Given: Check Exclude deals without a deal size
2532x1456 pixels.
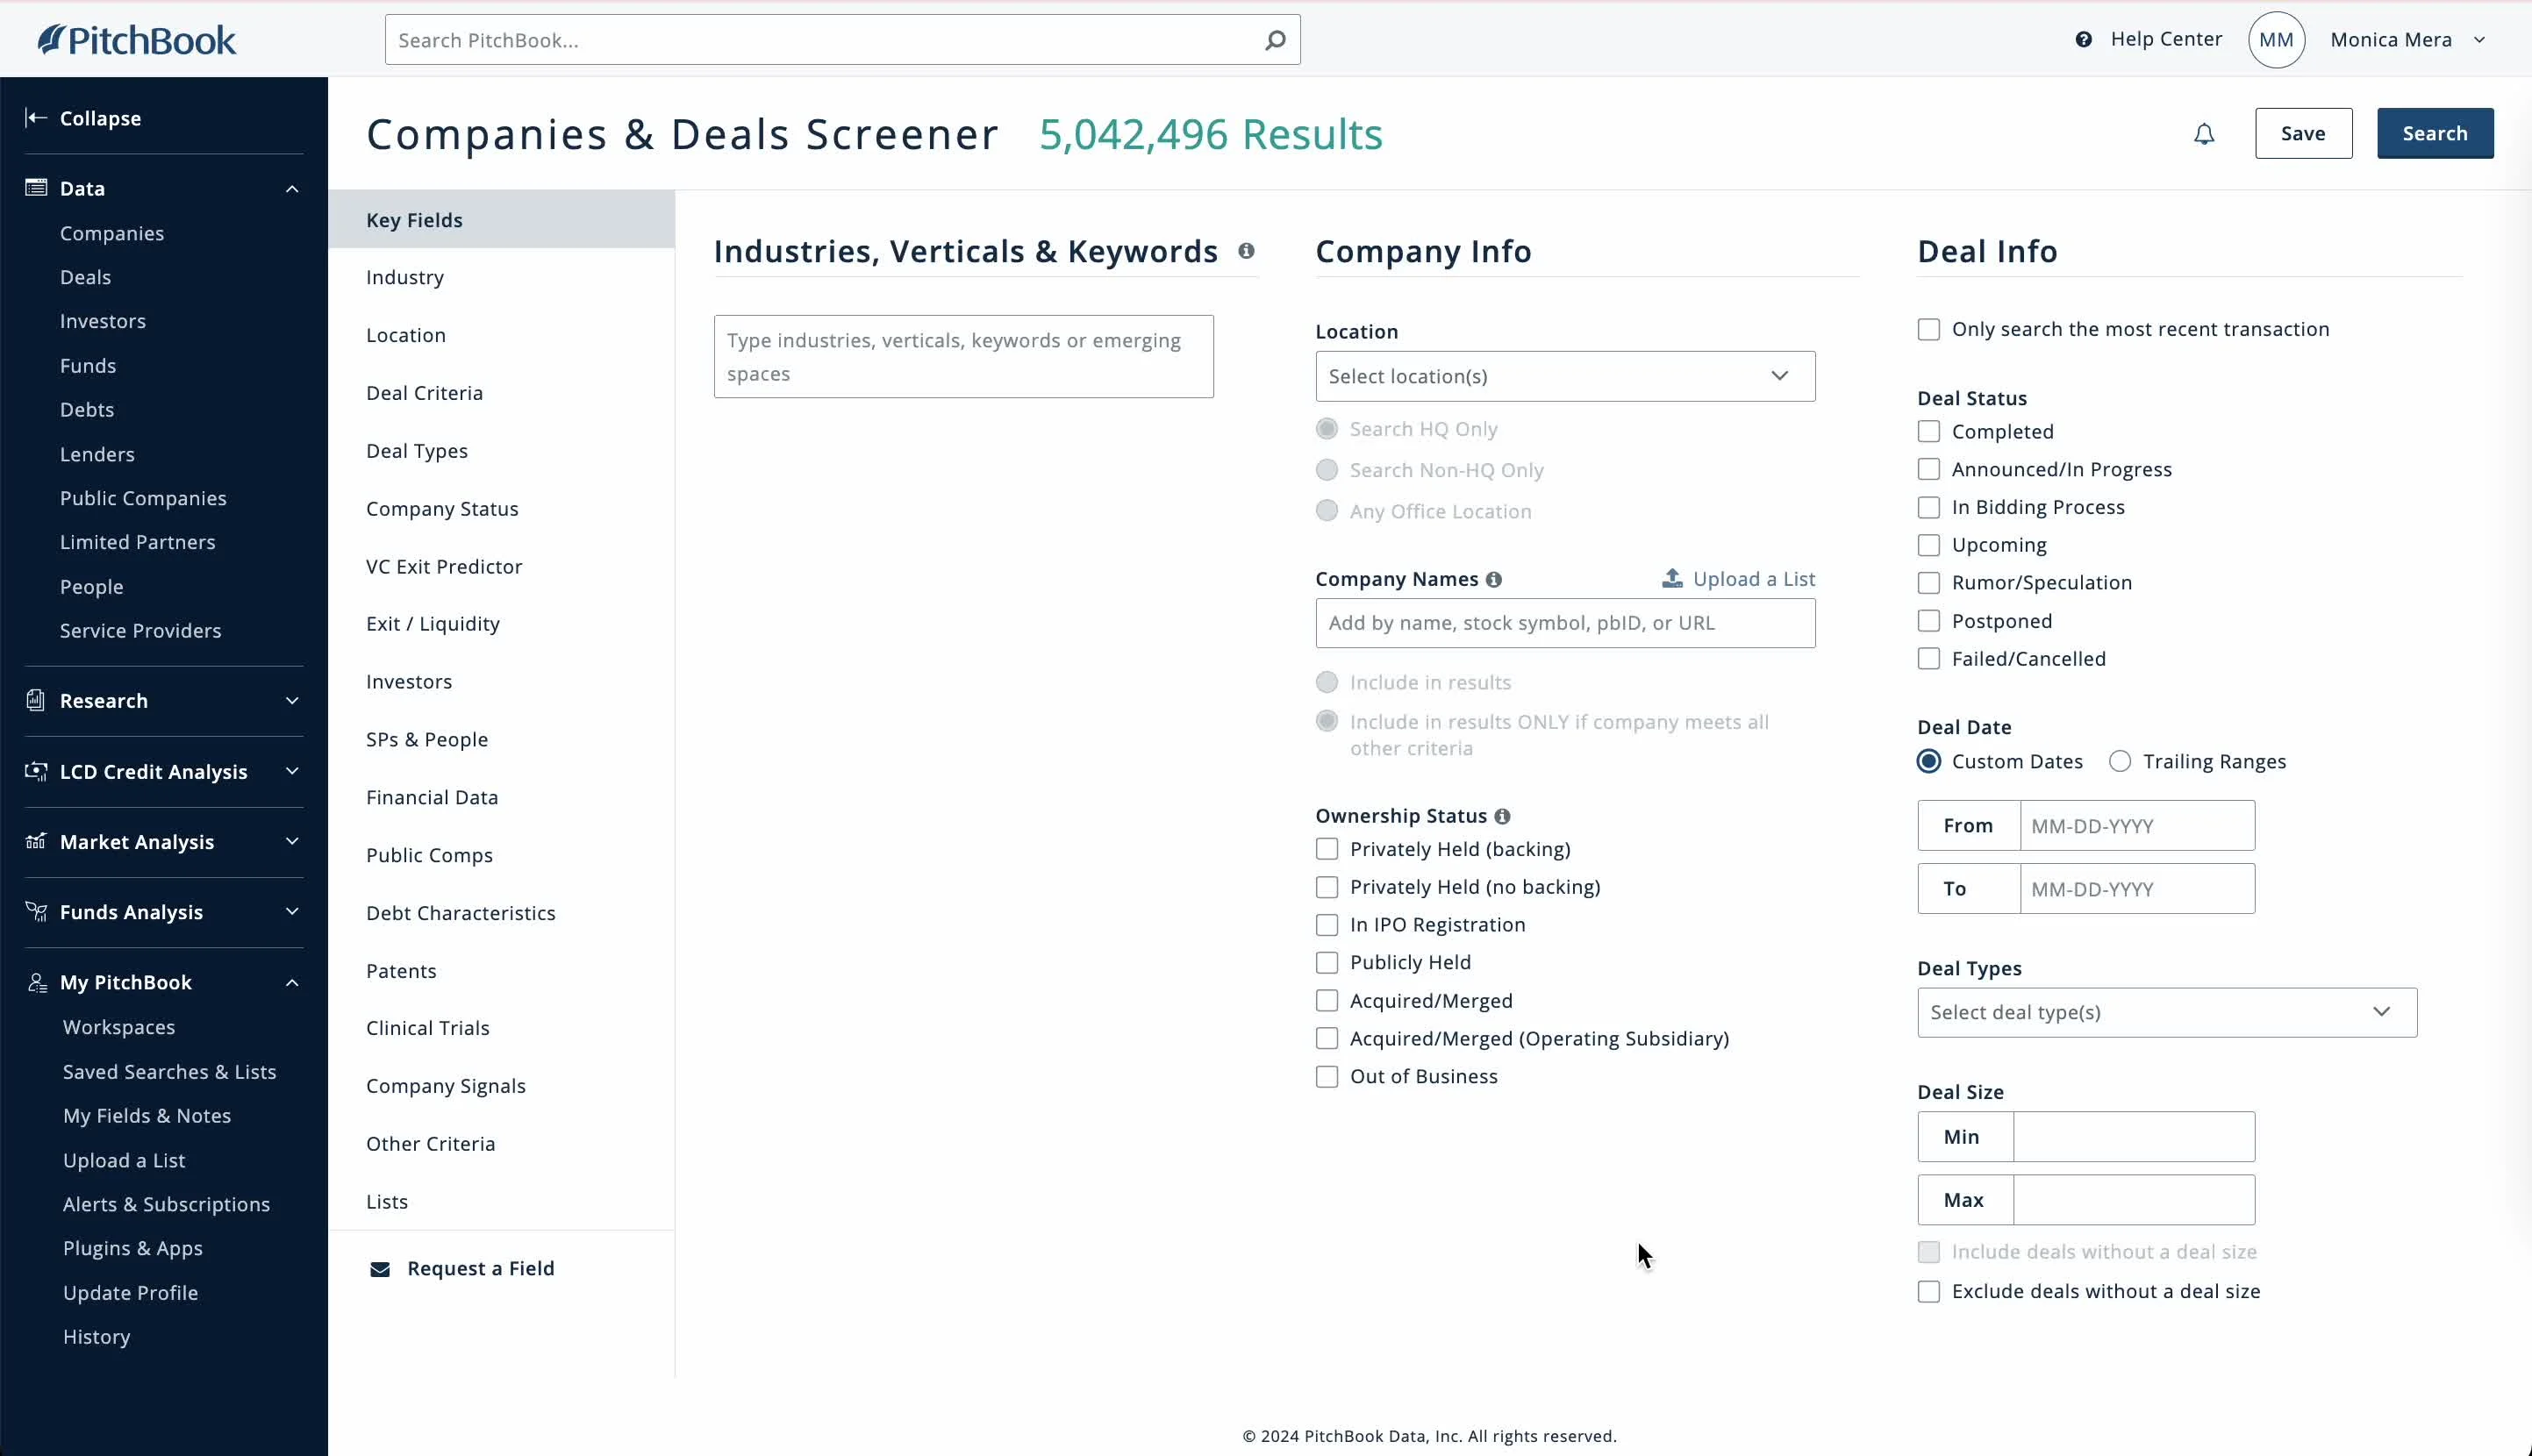Looking at the screenshot, I should point(1929,1292).
